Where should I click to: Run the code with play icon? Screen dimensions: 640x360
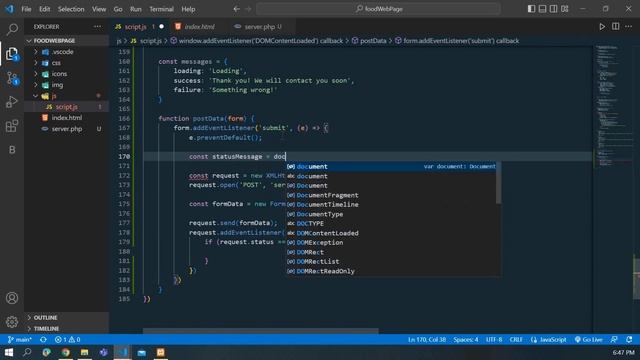point(602,27)
